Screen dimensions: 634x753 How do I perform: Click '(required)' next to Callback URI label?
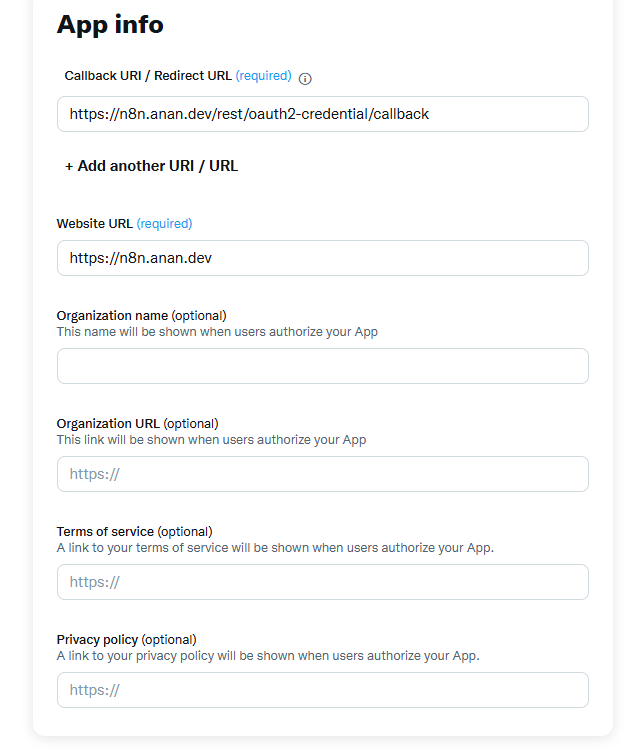264,76
